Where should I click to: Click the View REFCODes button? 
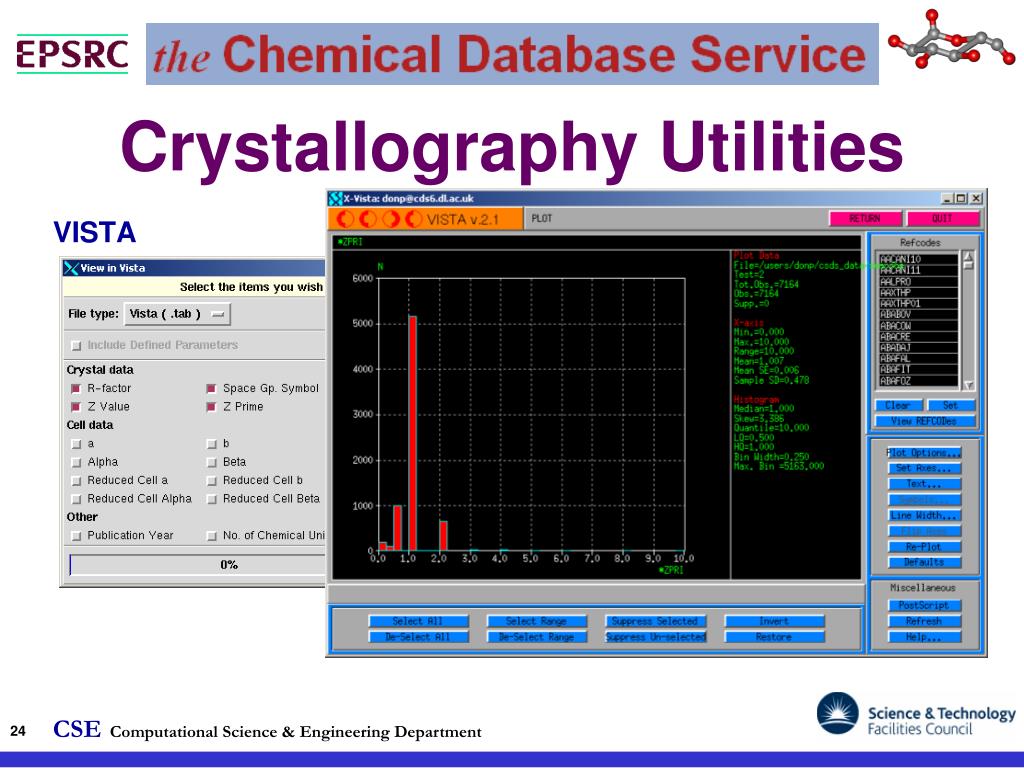click(925, 421)
